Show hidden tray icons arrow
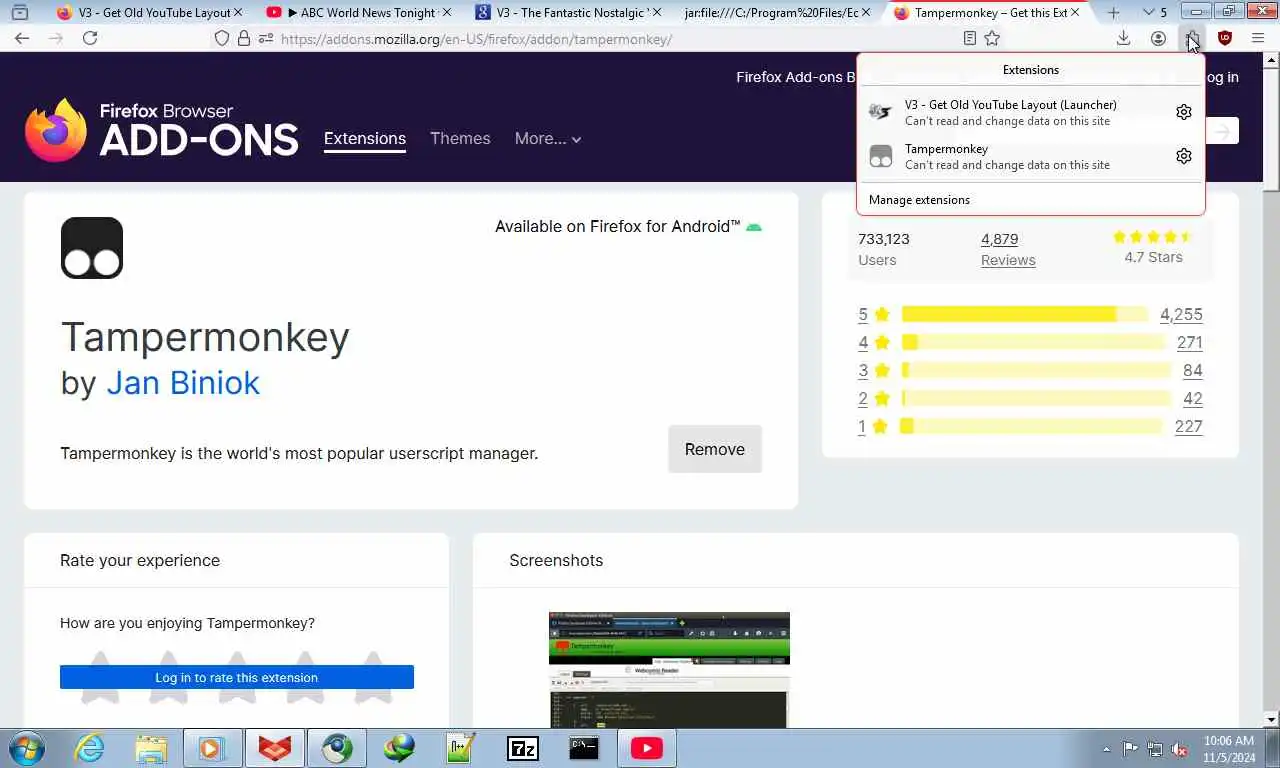1280x768 pixels. (1106, 749)
